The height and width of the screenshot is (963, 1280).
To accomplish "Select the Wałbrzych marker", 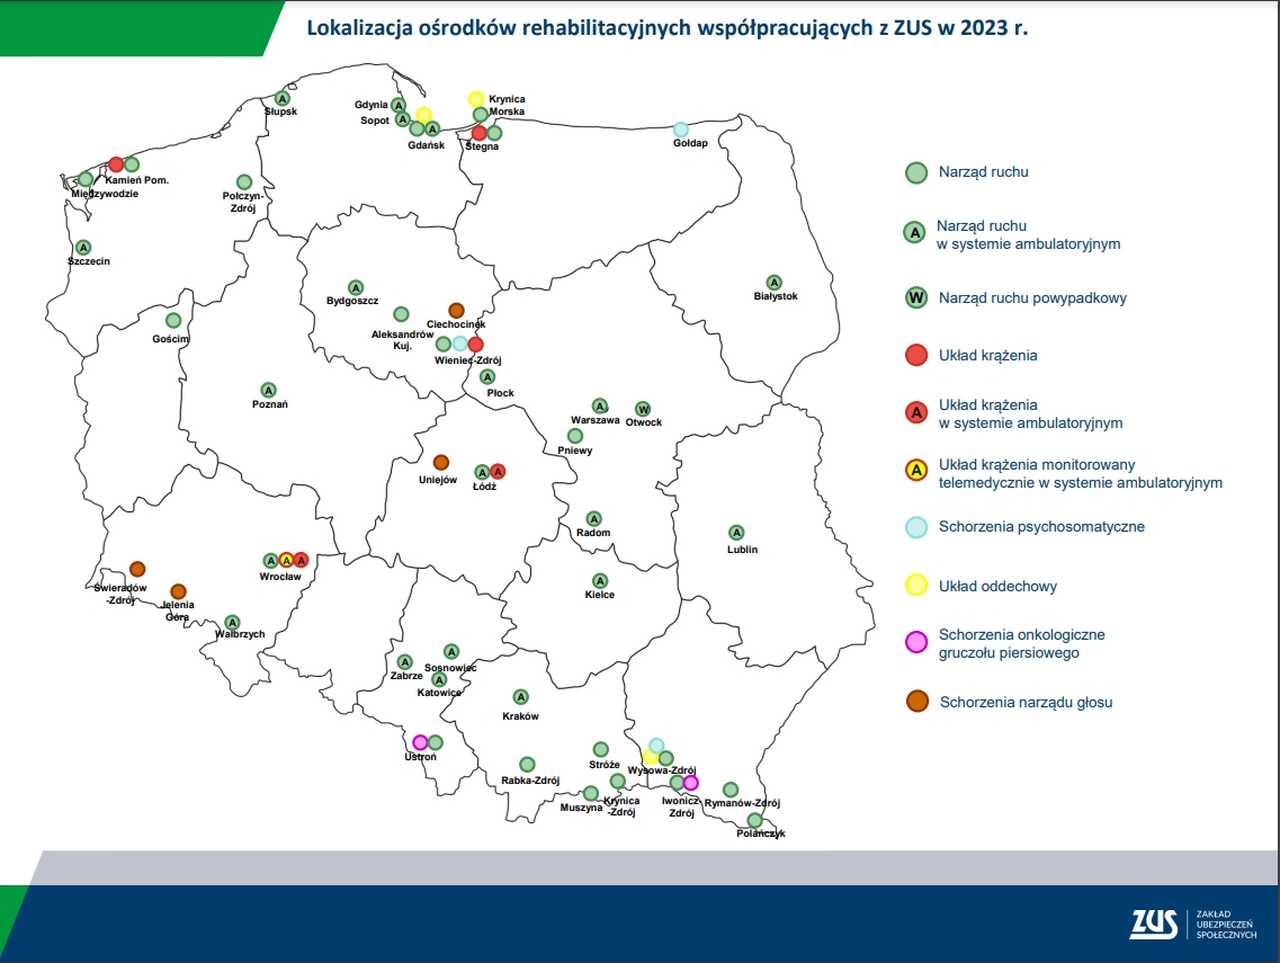I will (x=232, y=622).
